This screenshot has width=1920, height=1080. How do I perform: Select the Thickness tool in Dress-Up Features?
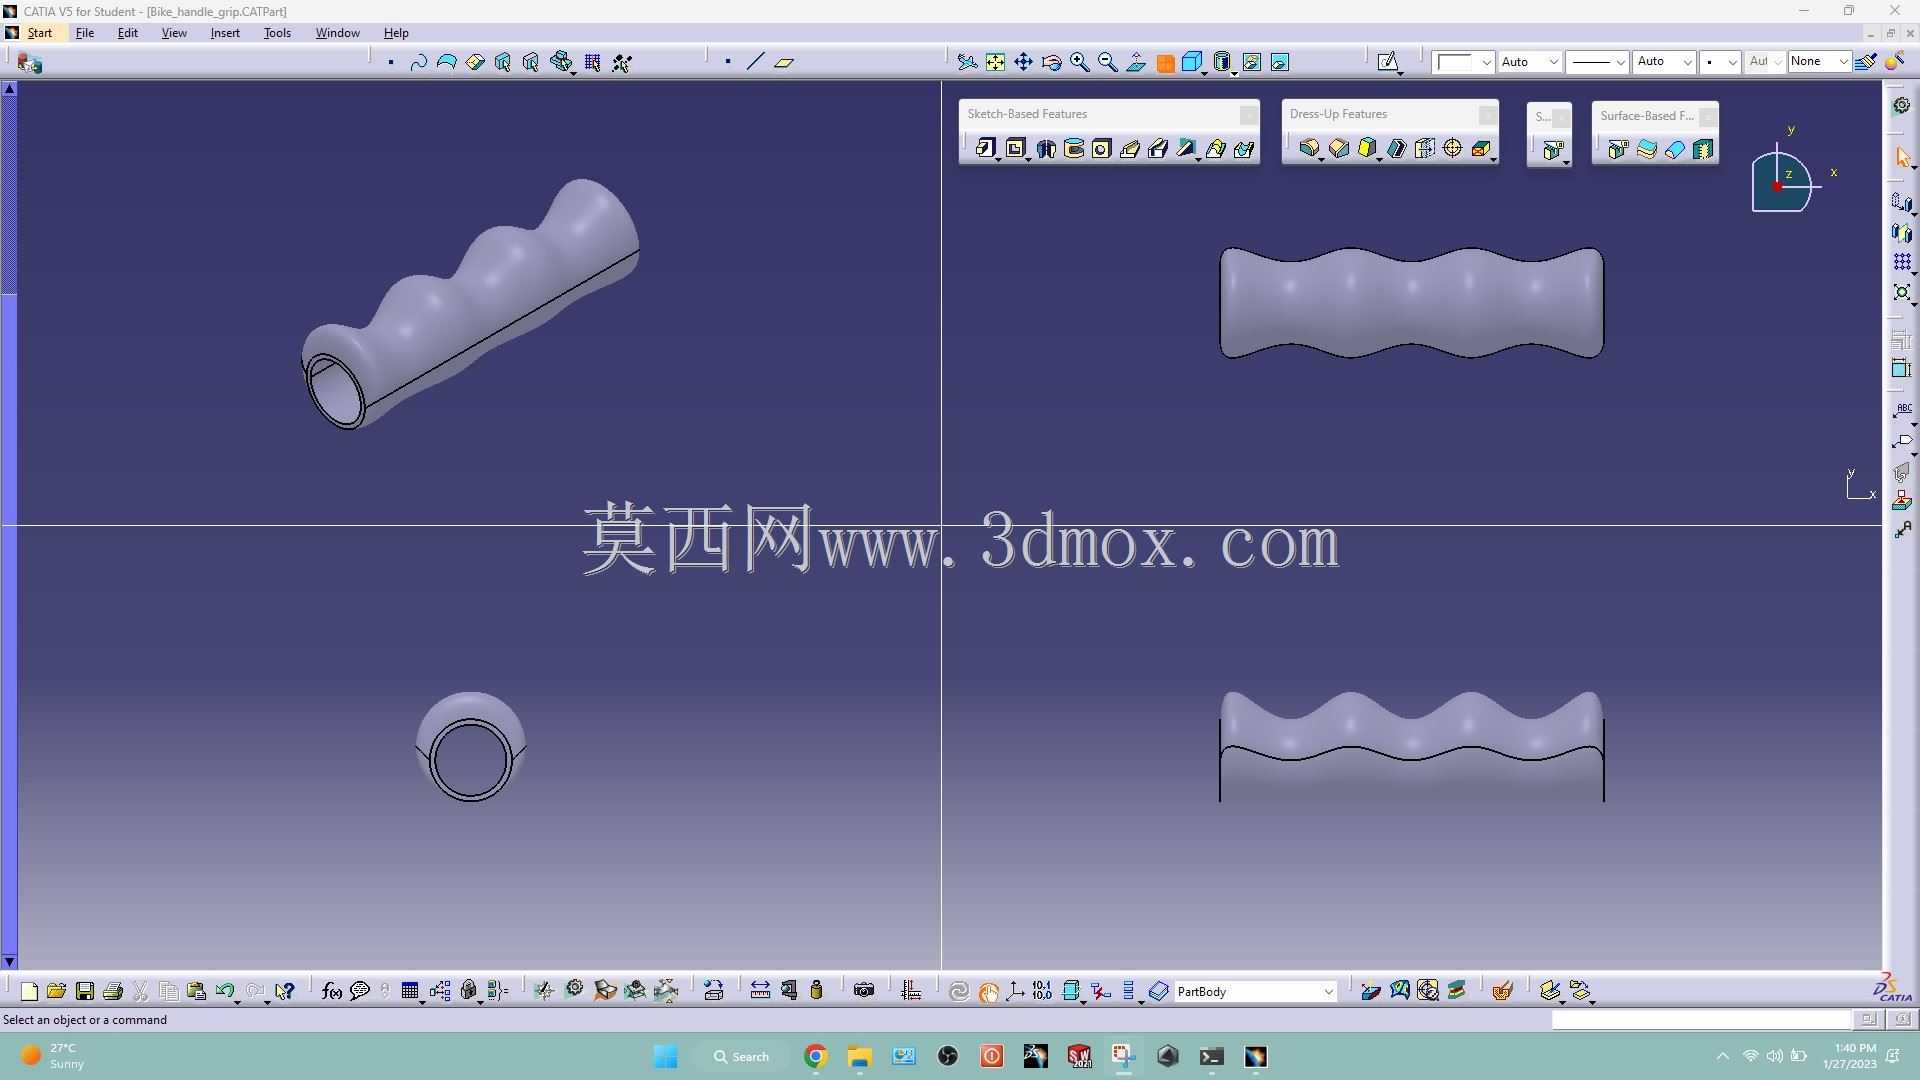click(1425, 149)
